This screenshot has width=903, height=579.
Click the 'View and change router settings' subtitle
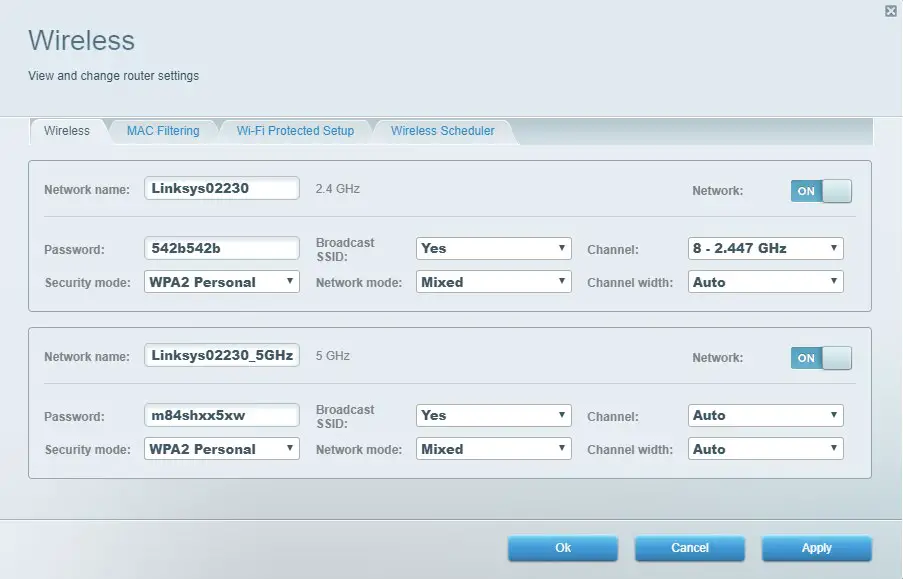click(x=113, y=76)
